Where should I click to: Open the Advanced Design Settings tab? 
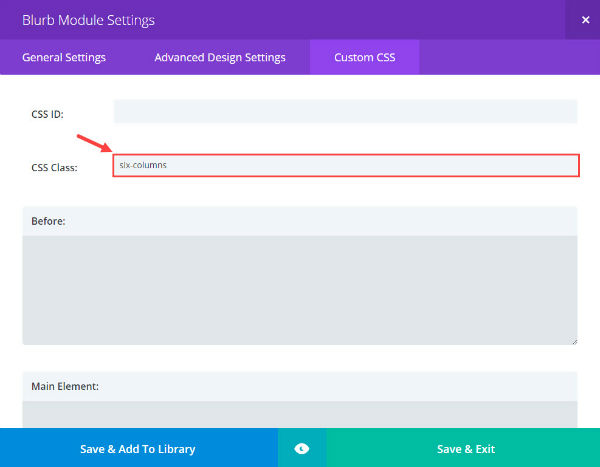(x=220, y=57)
